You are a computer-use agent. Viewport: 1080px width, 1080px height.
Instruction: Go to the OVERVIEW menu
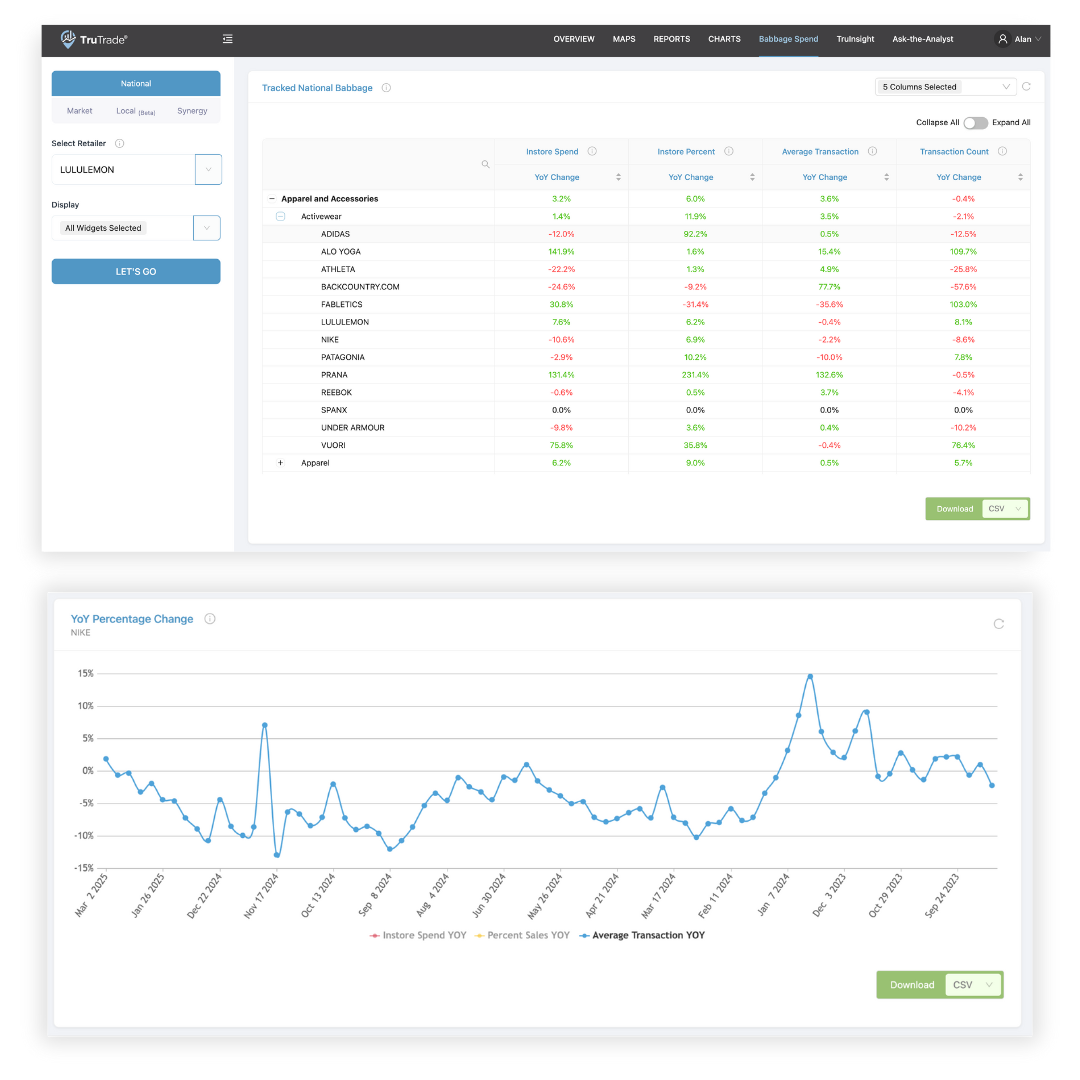pos(574,39)
